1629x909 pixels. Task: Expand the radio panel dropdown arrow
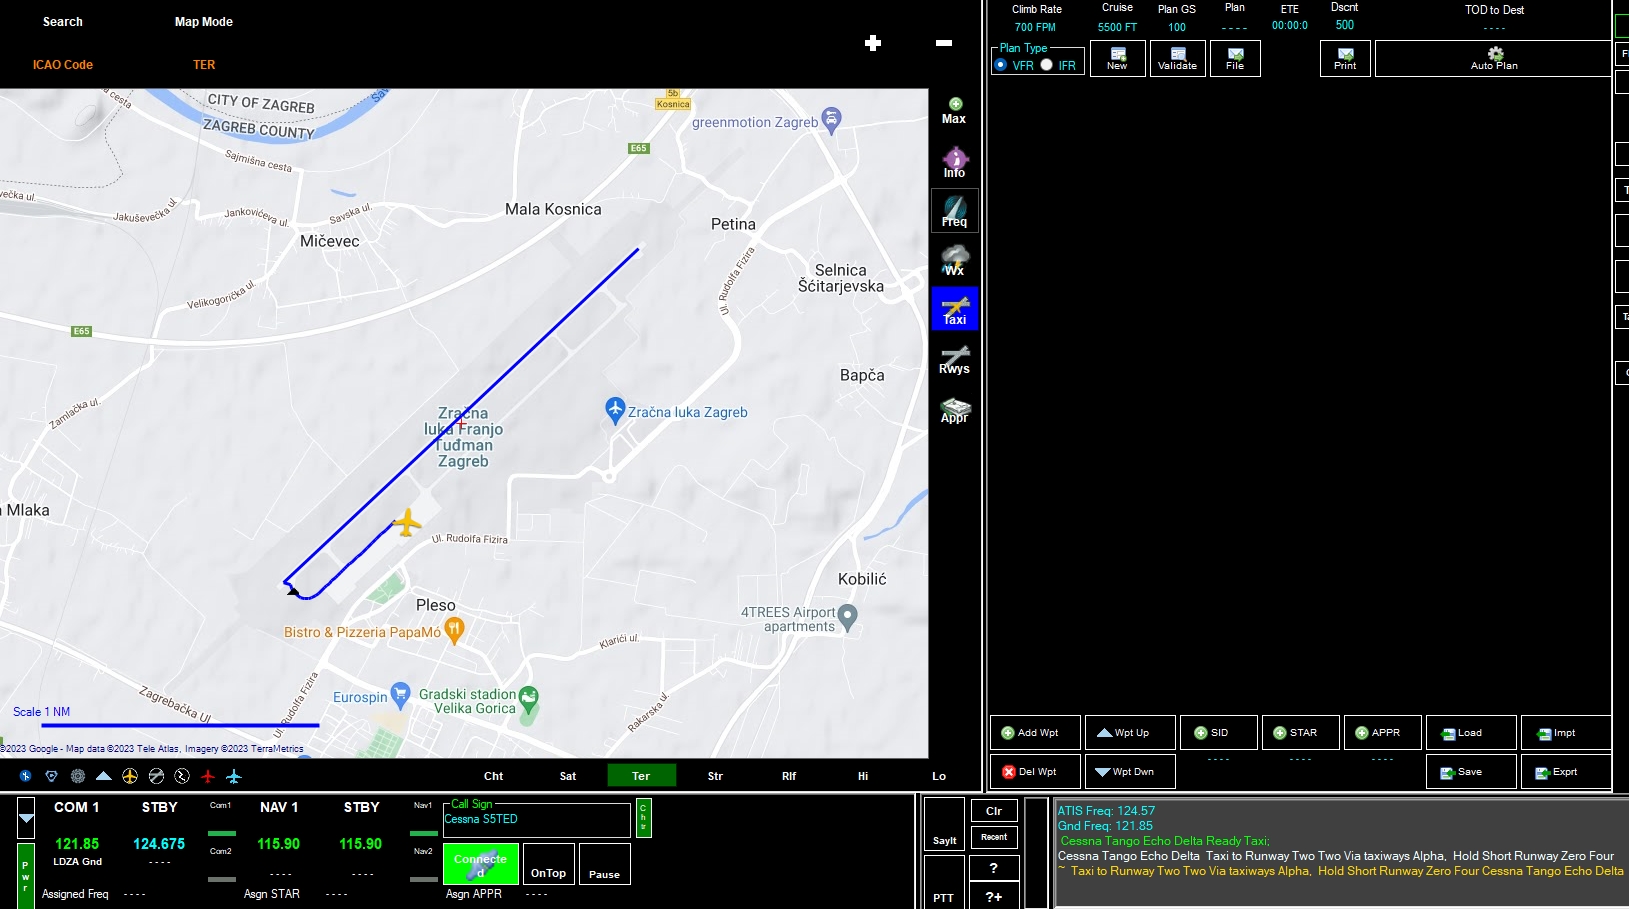26,818
